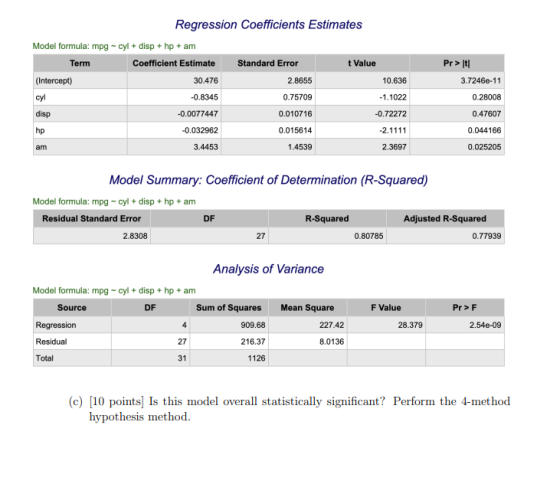Click the residual sum of squares 216.37
The image size is (560, 484).
253,342
